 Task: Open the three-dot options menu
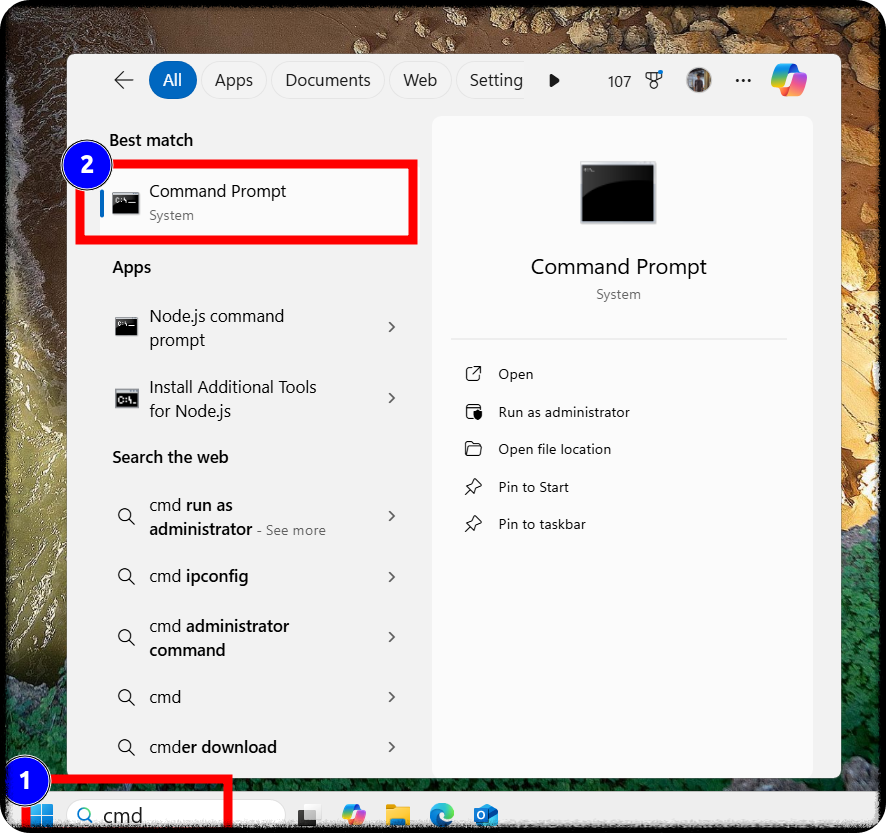coord(743,80)
